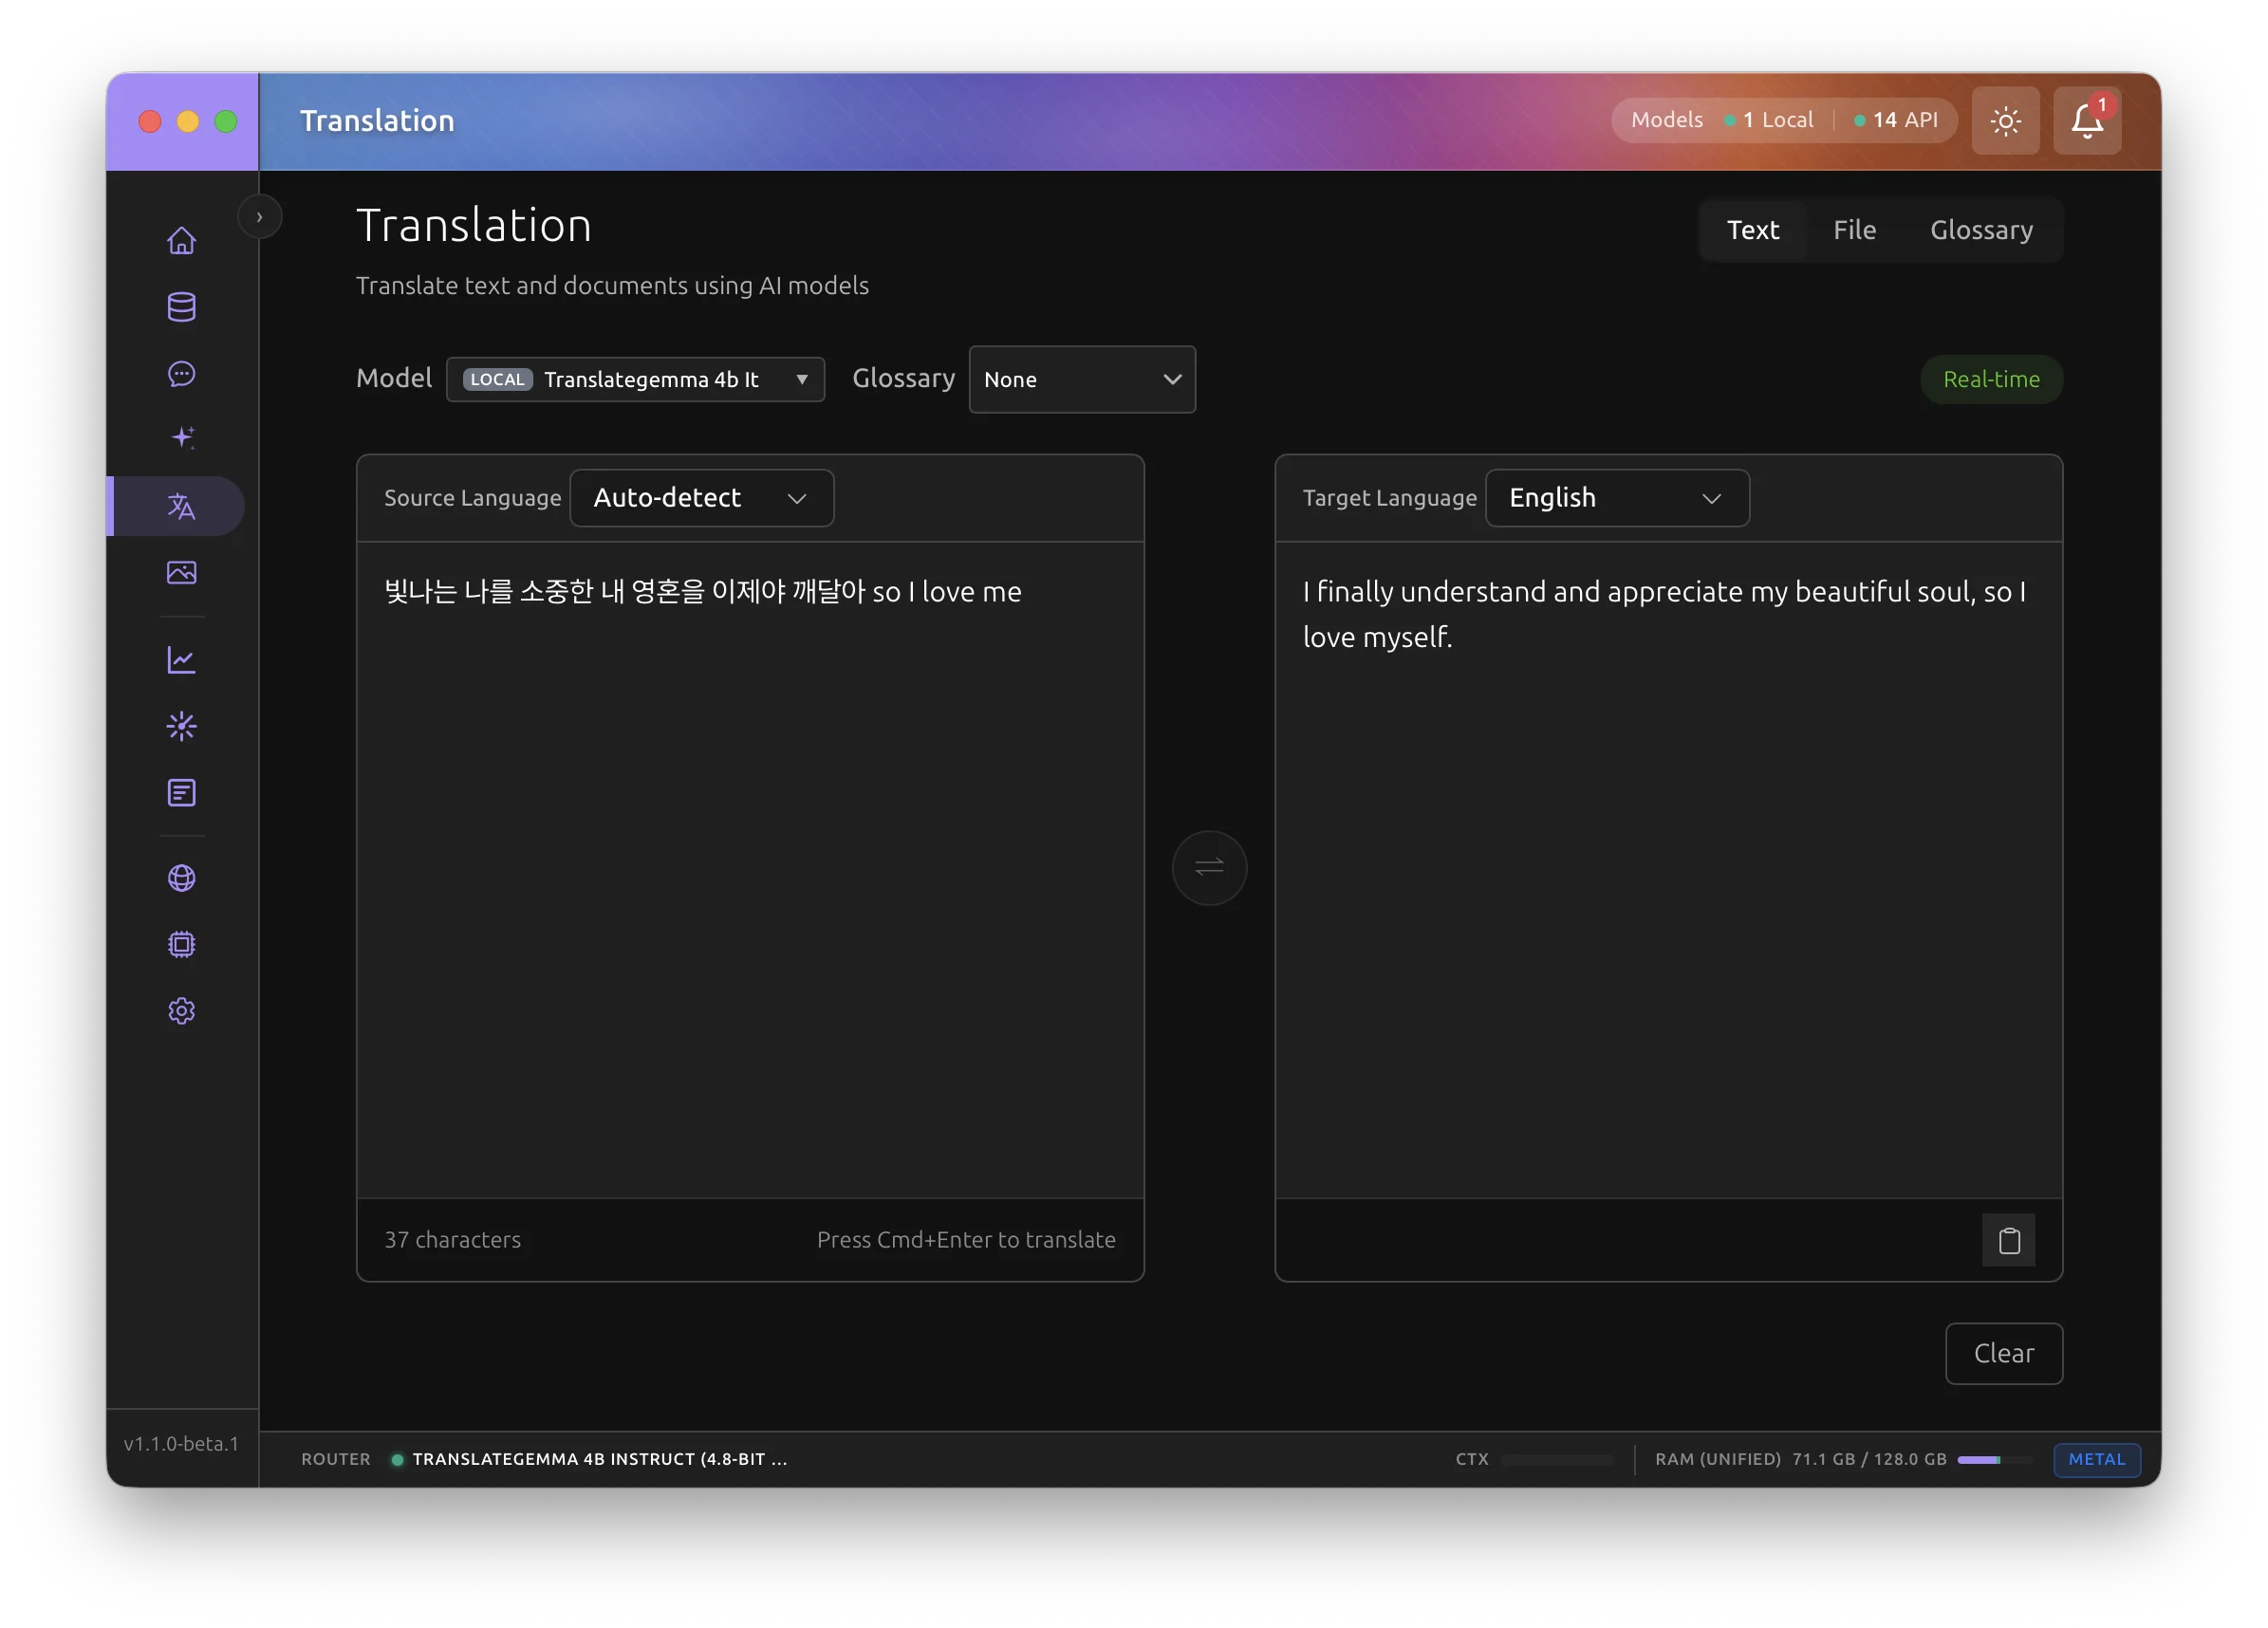The height and width of the screenshot is (1628, 2268).
Task: Copy translation using clipboard icon
Action: coord(2008,1240)
